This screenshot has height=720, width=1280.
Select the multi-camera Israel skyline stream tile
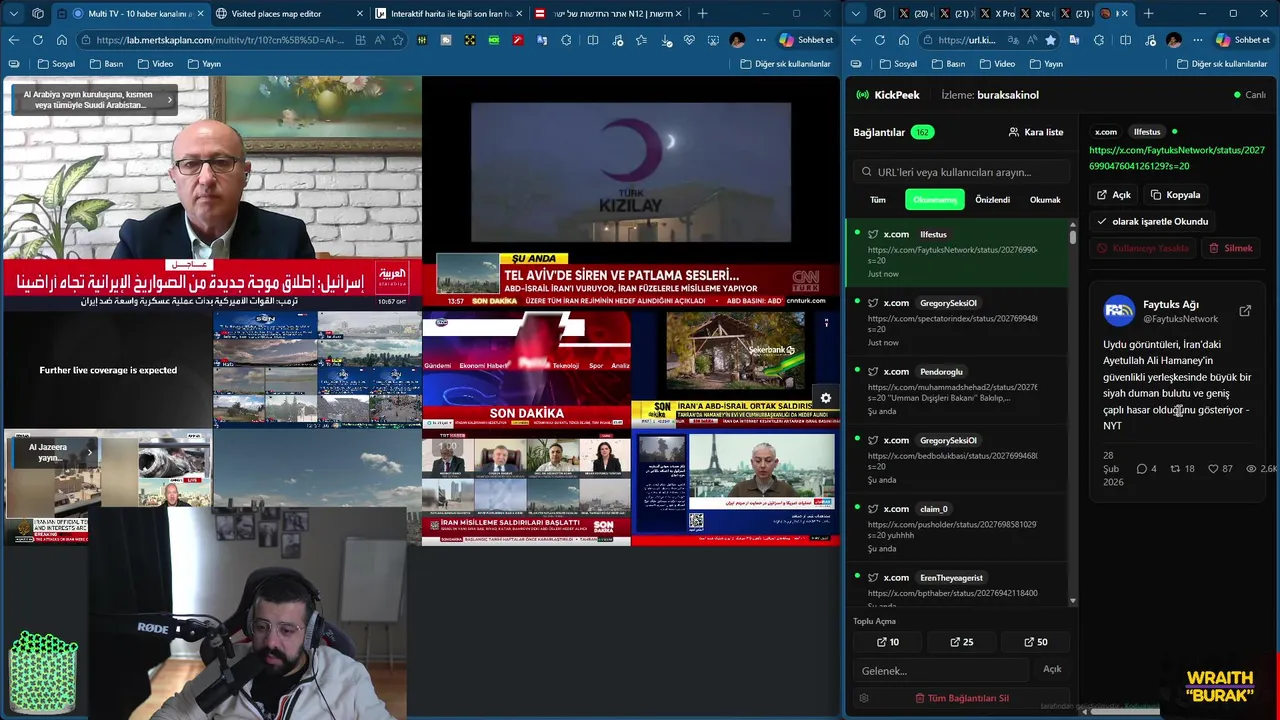point(317,369)
